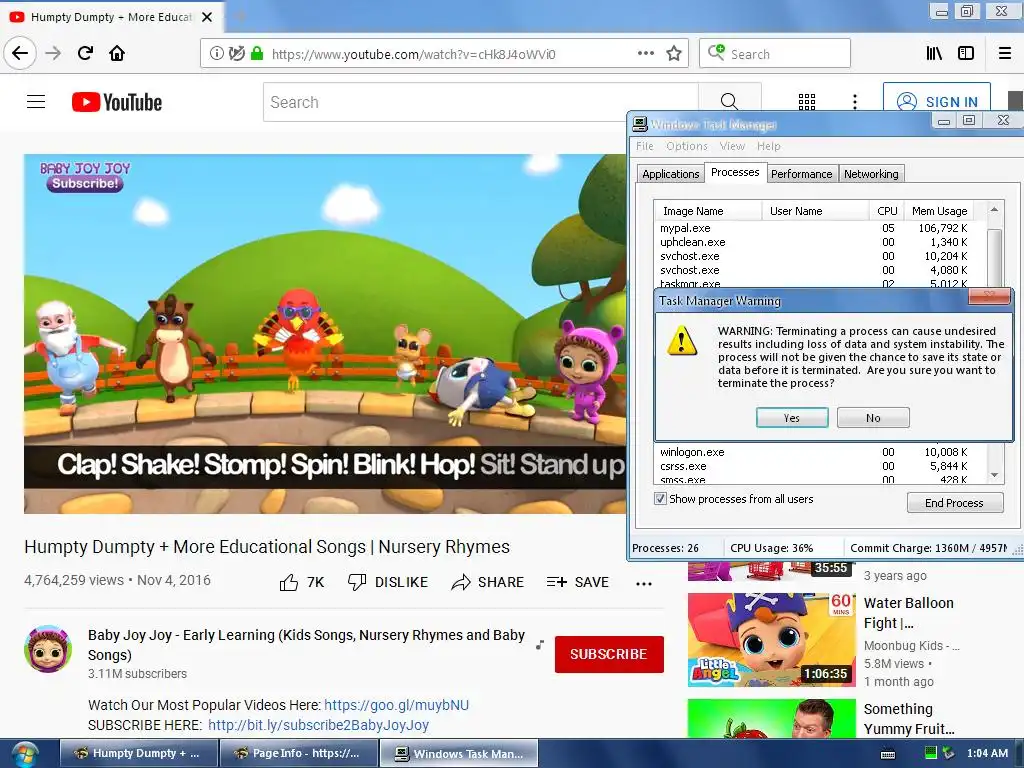The image size is (1024, 768).
Task: Open the browser home page icon
Action: [117, 53]
